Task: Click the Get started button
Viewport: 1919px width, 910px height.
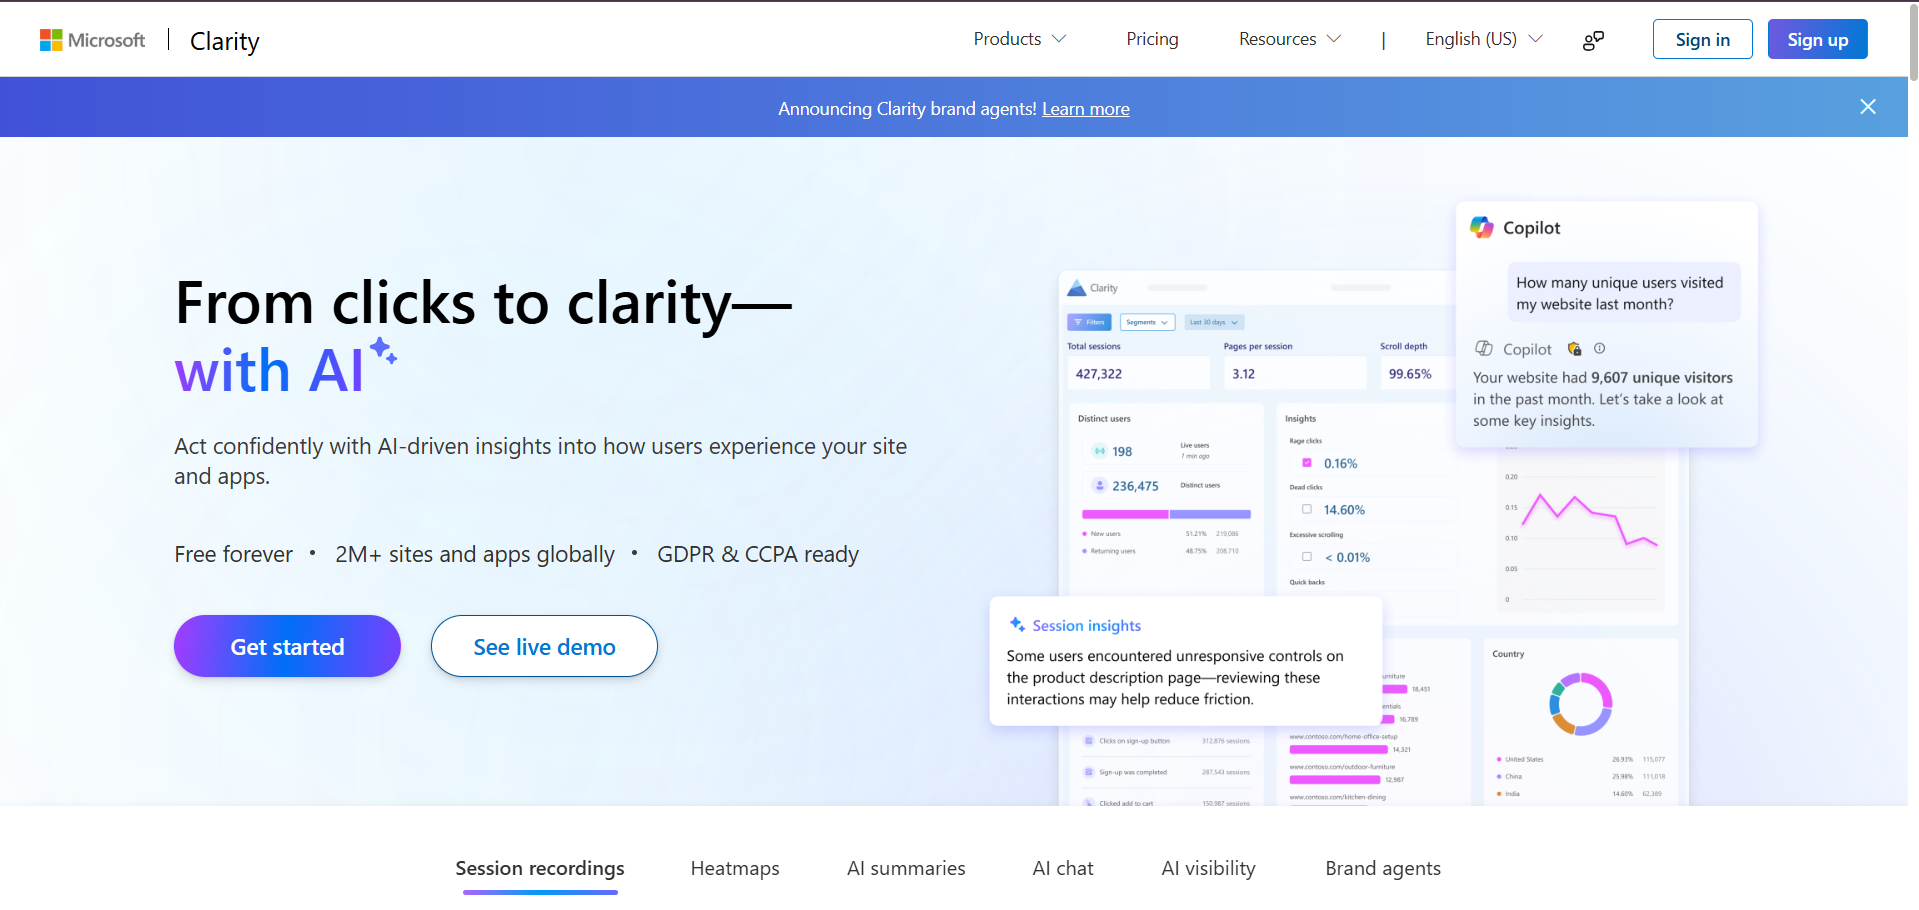Action: coord(287,646)
